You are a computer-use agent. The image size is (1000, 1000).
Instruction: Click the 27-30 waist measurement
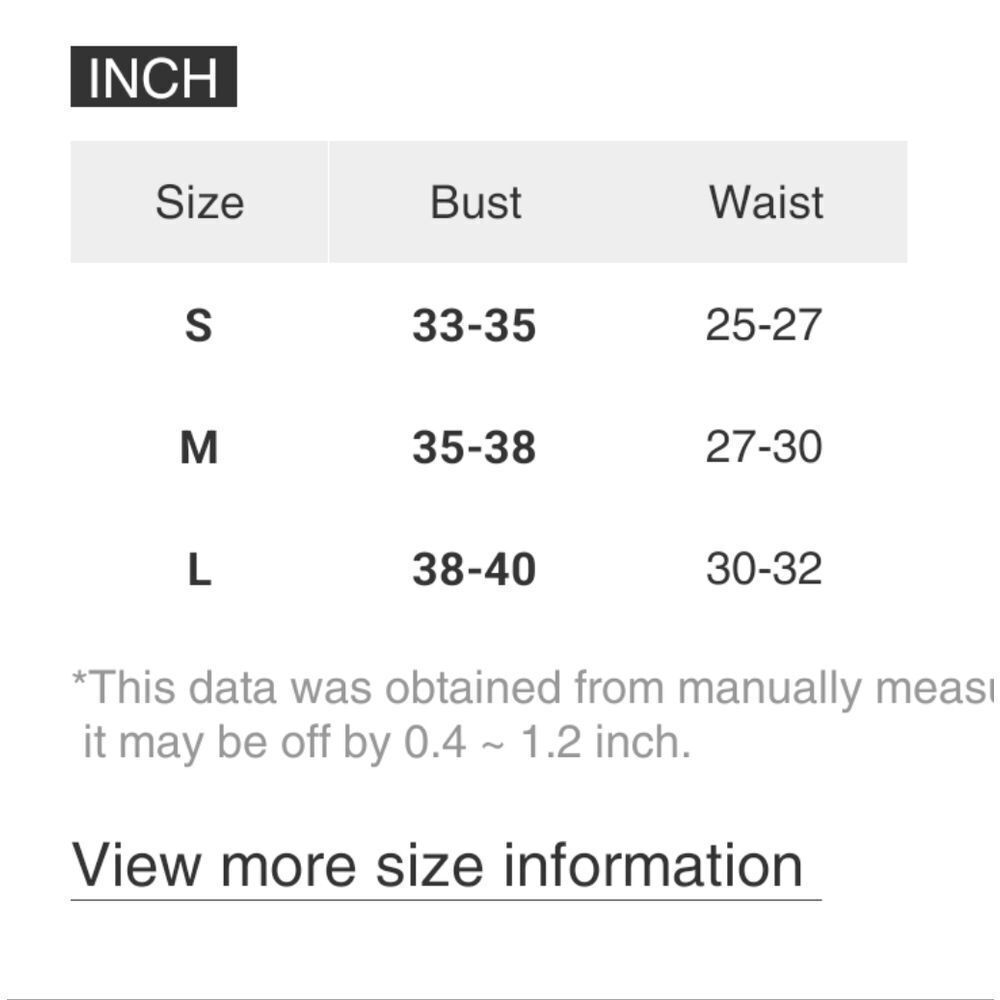tap(763, 447)
